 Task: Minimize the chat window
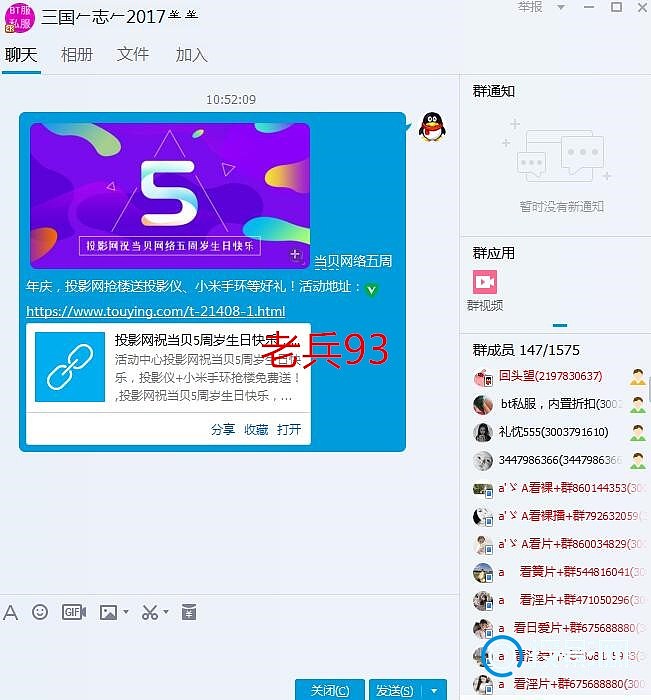[589, 7]
